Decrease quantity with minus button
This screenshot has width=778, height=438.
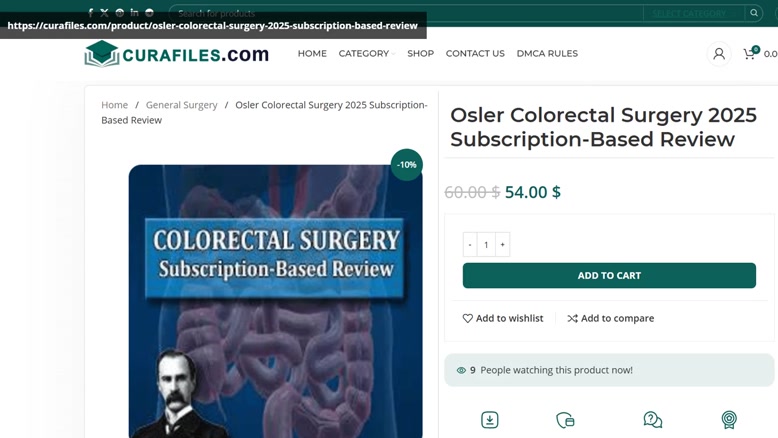(470, 245)
